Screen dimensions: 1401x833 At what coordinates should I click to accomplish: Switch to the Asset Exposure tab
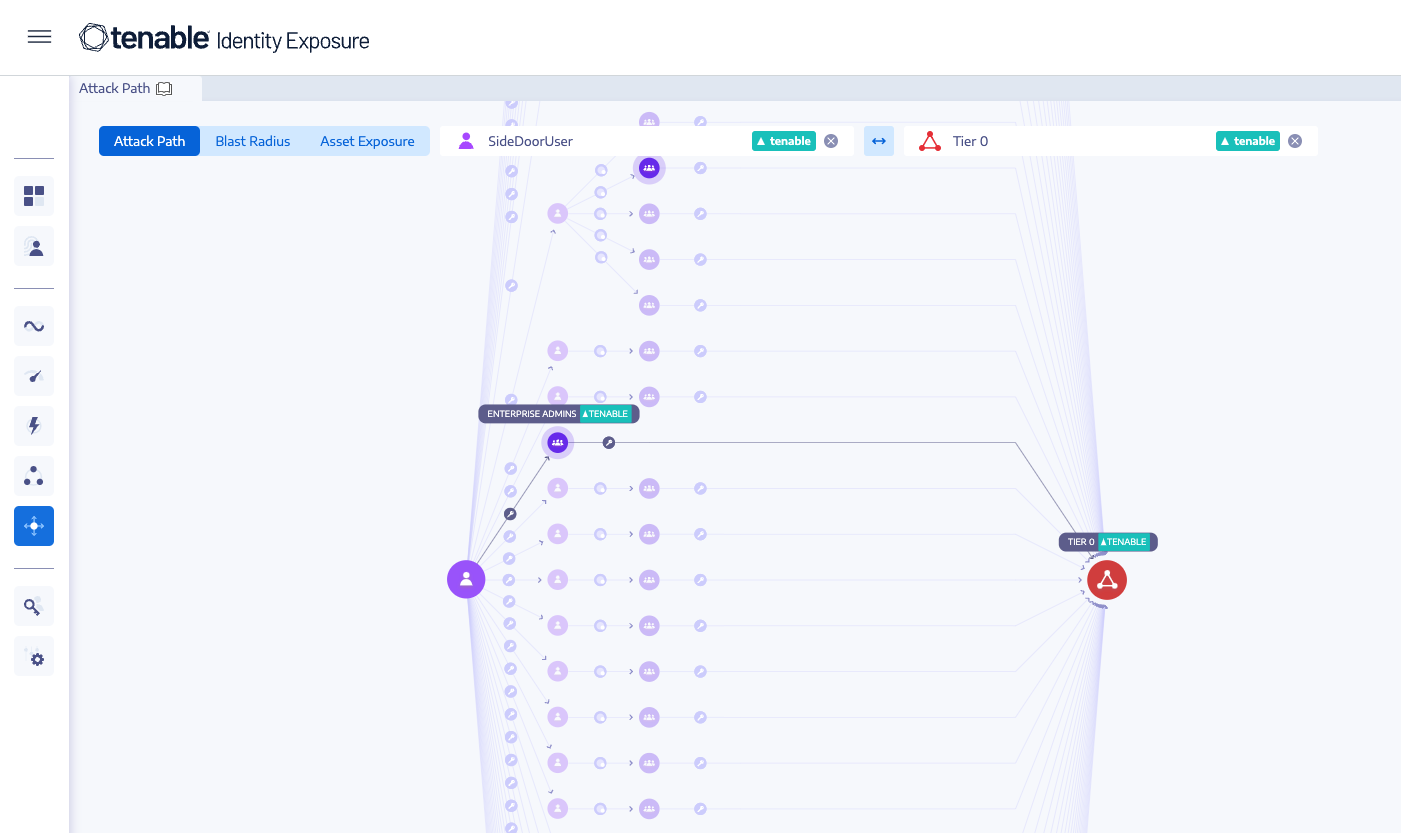367,141
